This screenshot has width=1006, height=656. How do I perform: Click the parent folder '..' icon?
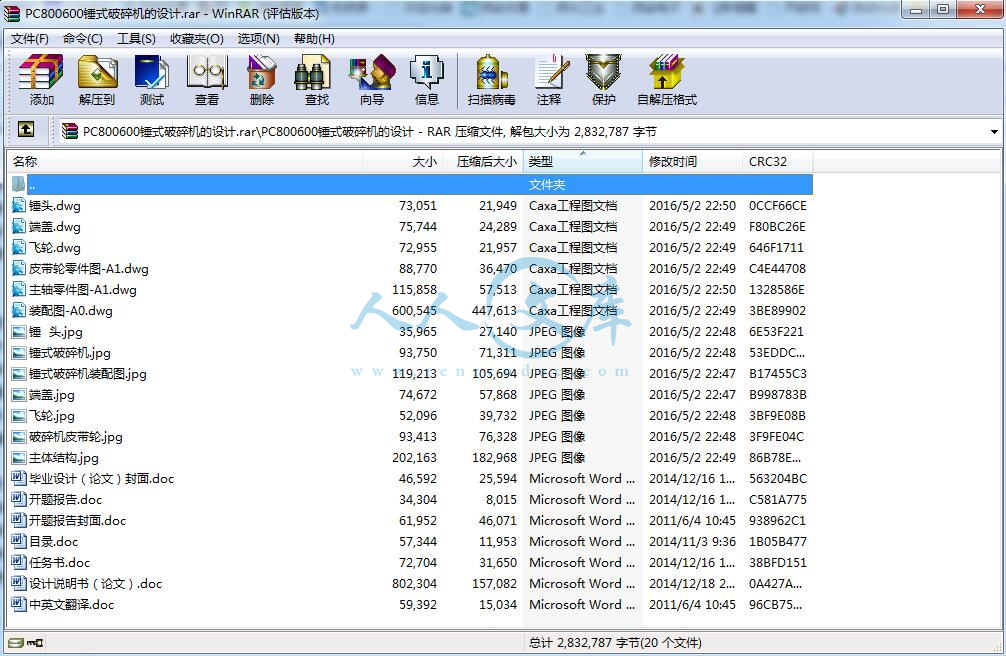coord(19,184)
